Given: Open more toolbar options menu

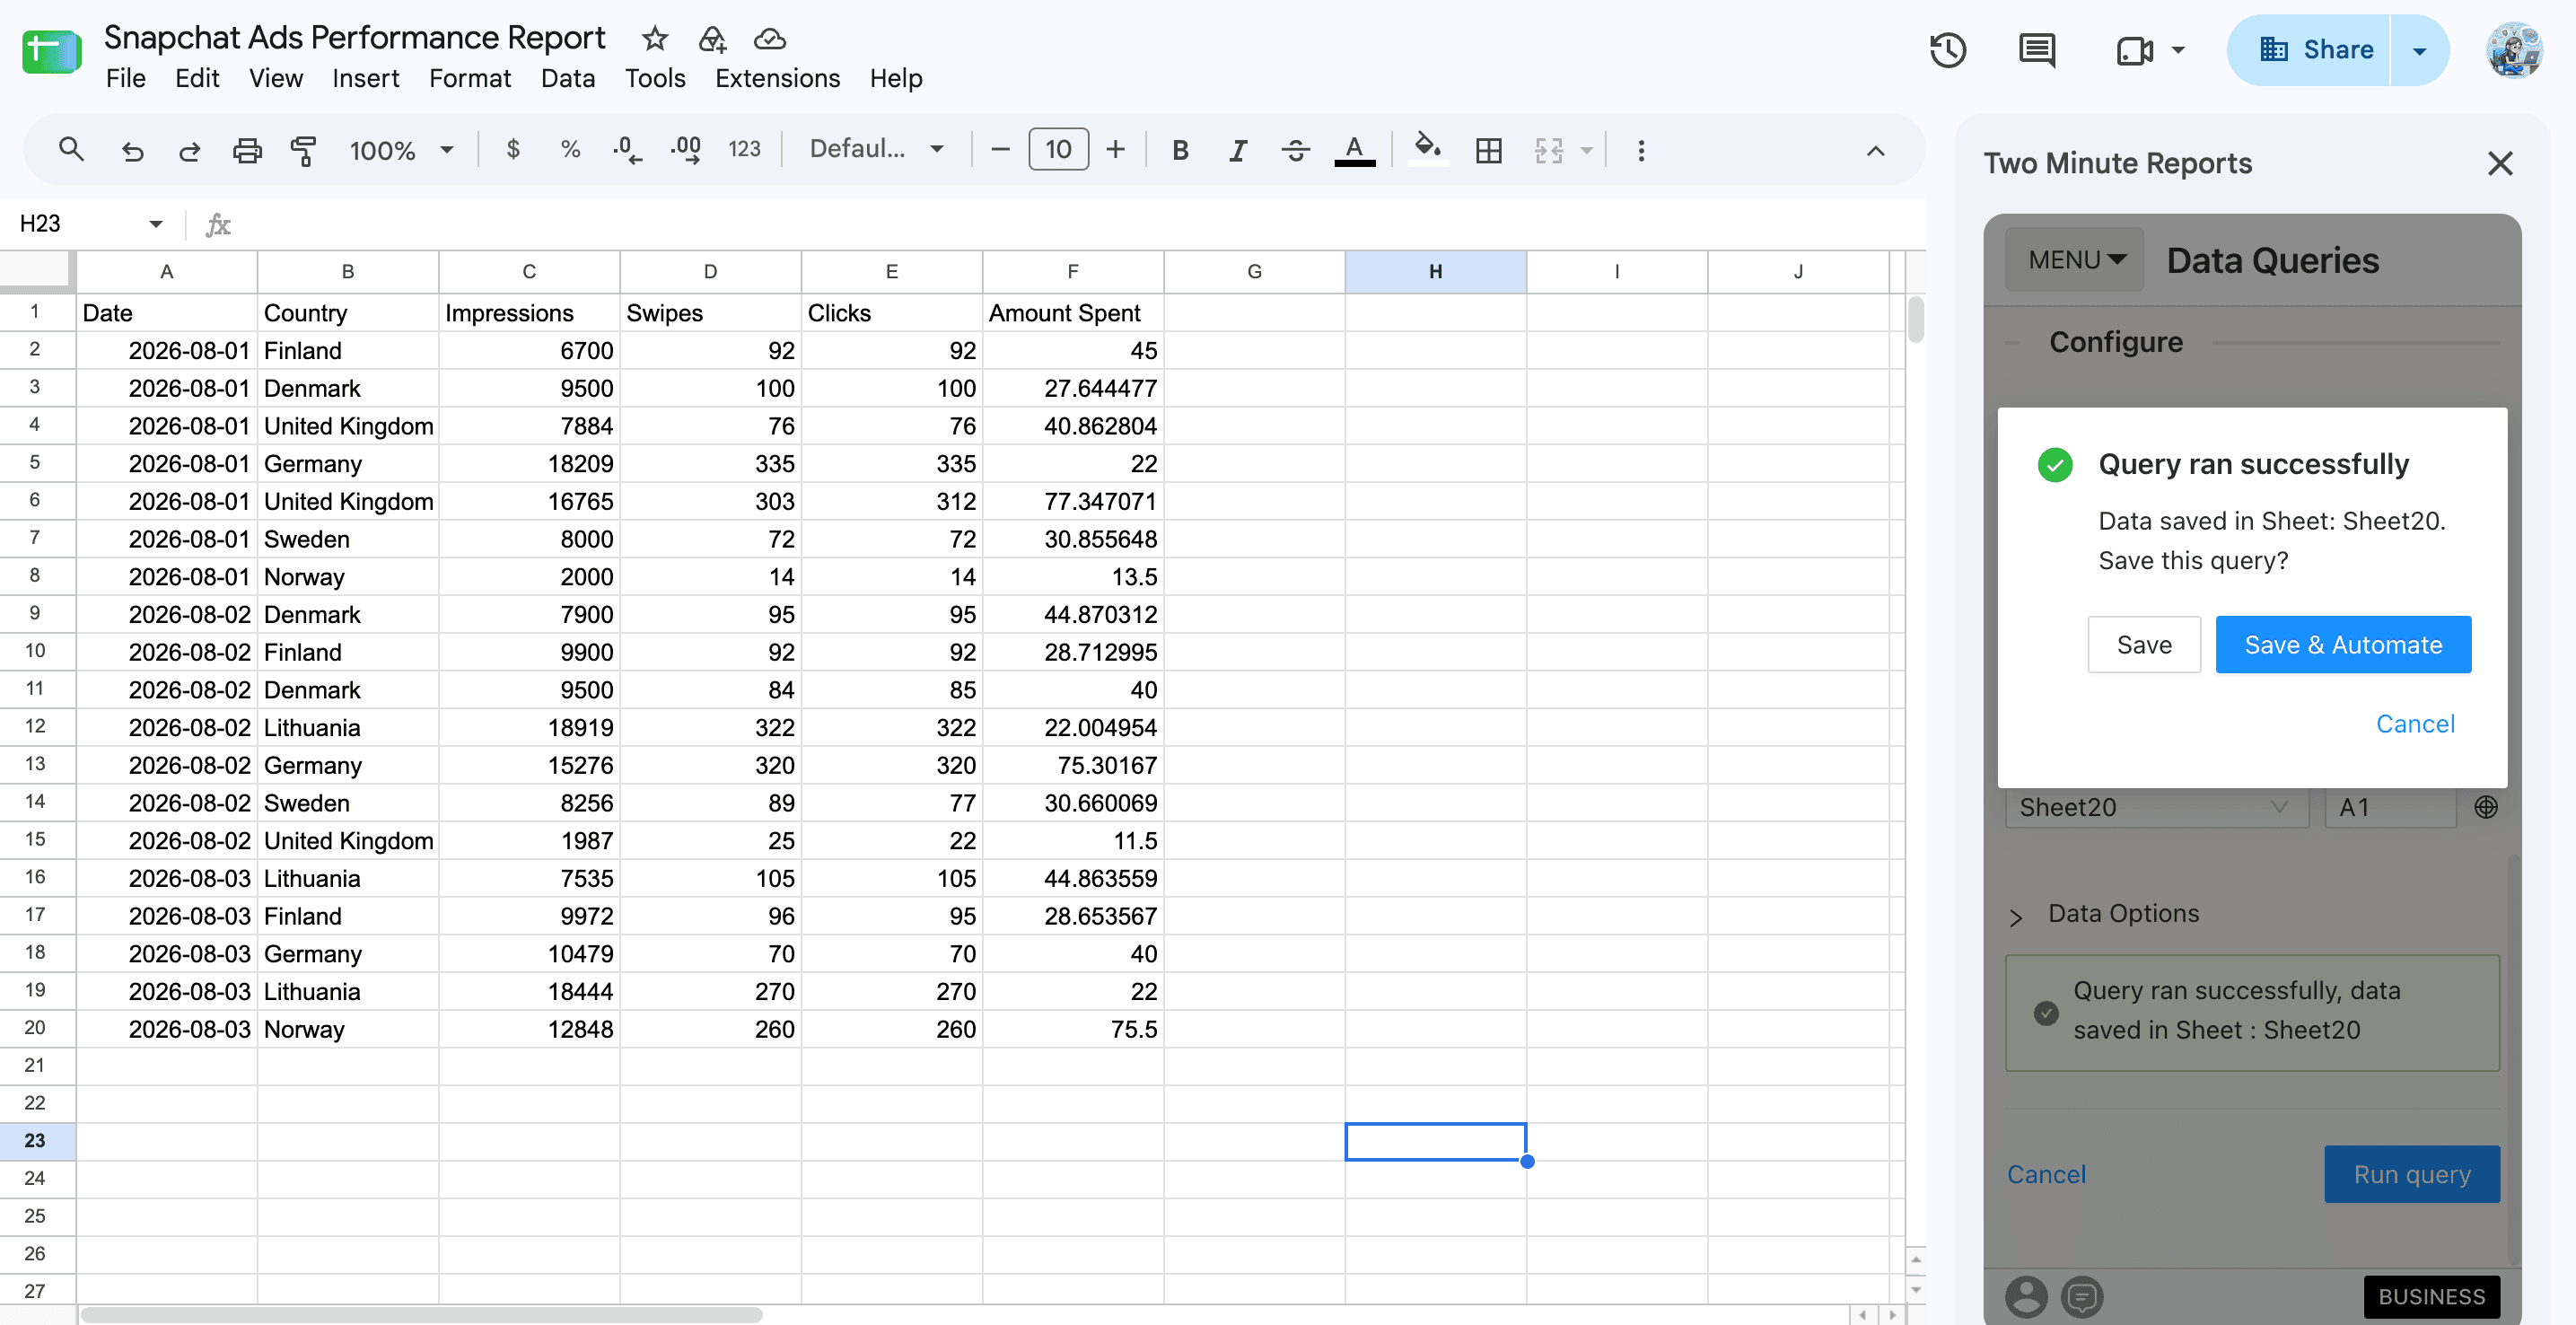Looking at the screenshot, I should (x=1641, y=150).
